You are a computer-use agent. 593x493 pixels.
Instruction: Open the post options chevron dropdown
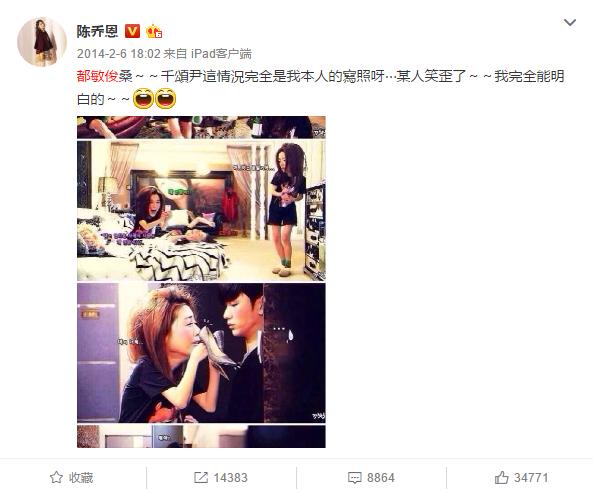pyautogui.click(x=570, y=22)
